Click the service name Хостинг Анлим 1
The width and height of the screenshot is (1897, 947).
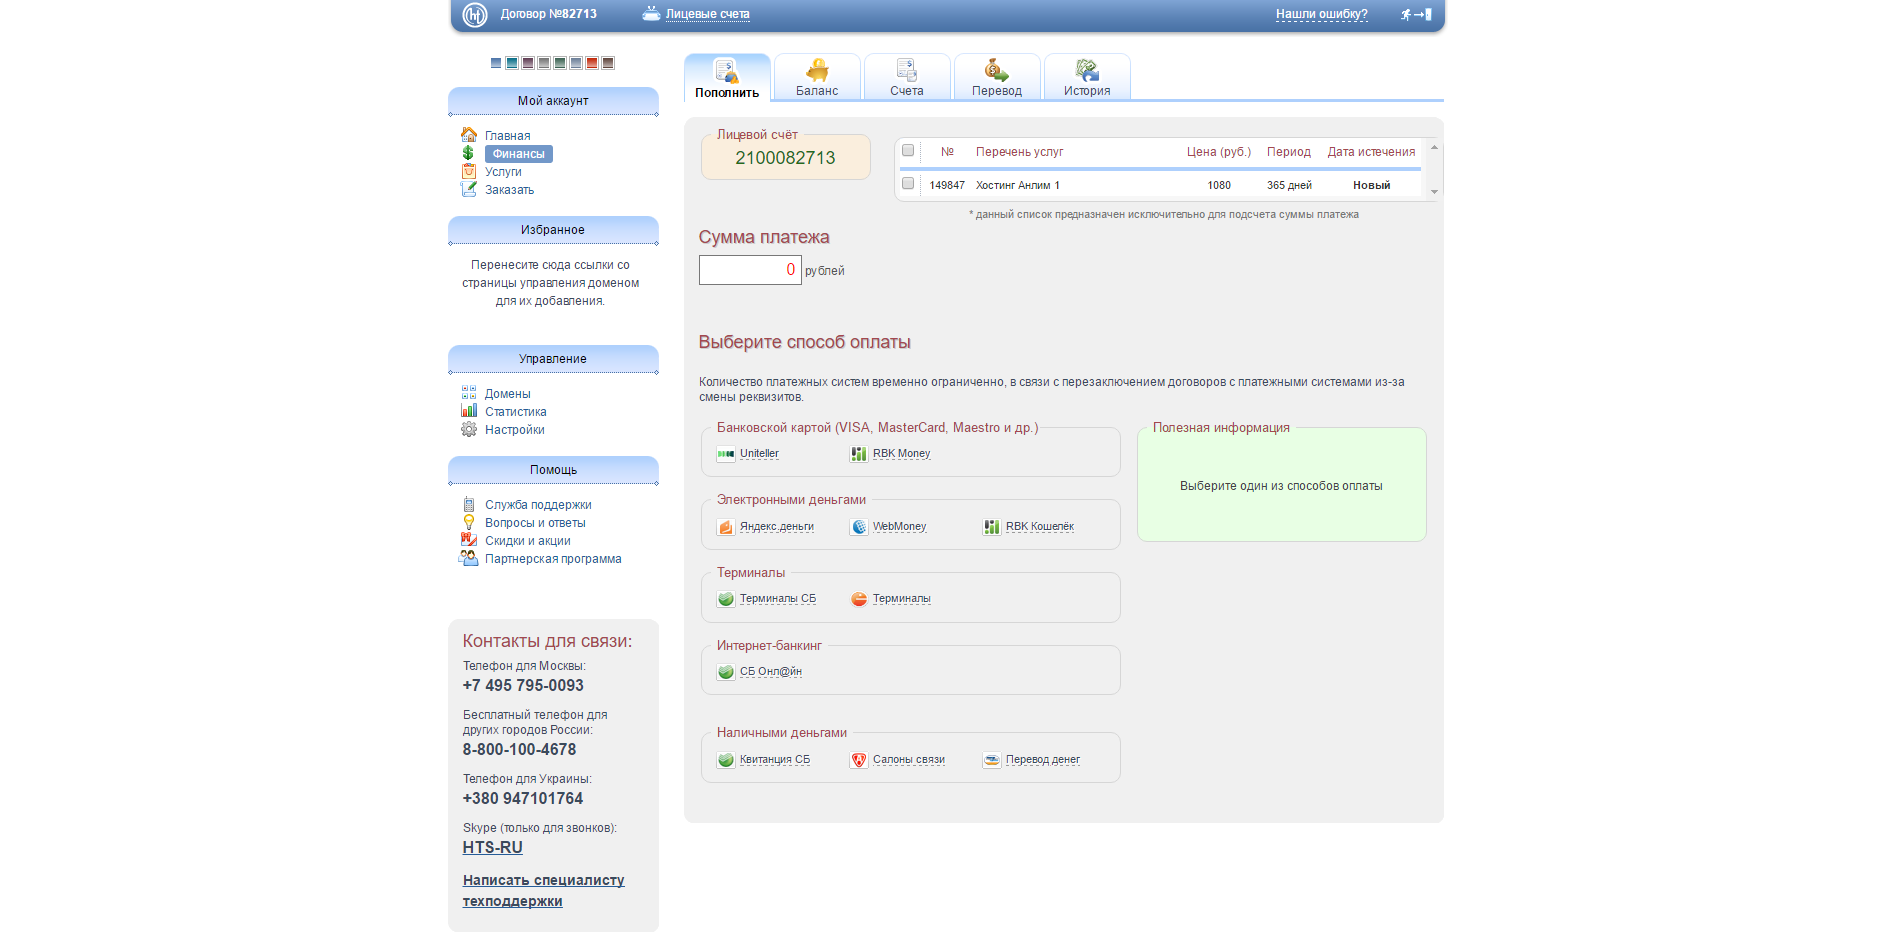click(1018, 185)
